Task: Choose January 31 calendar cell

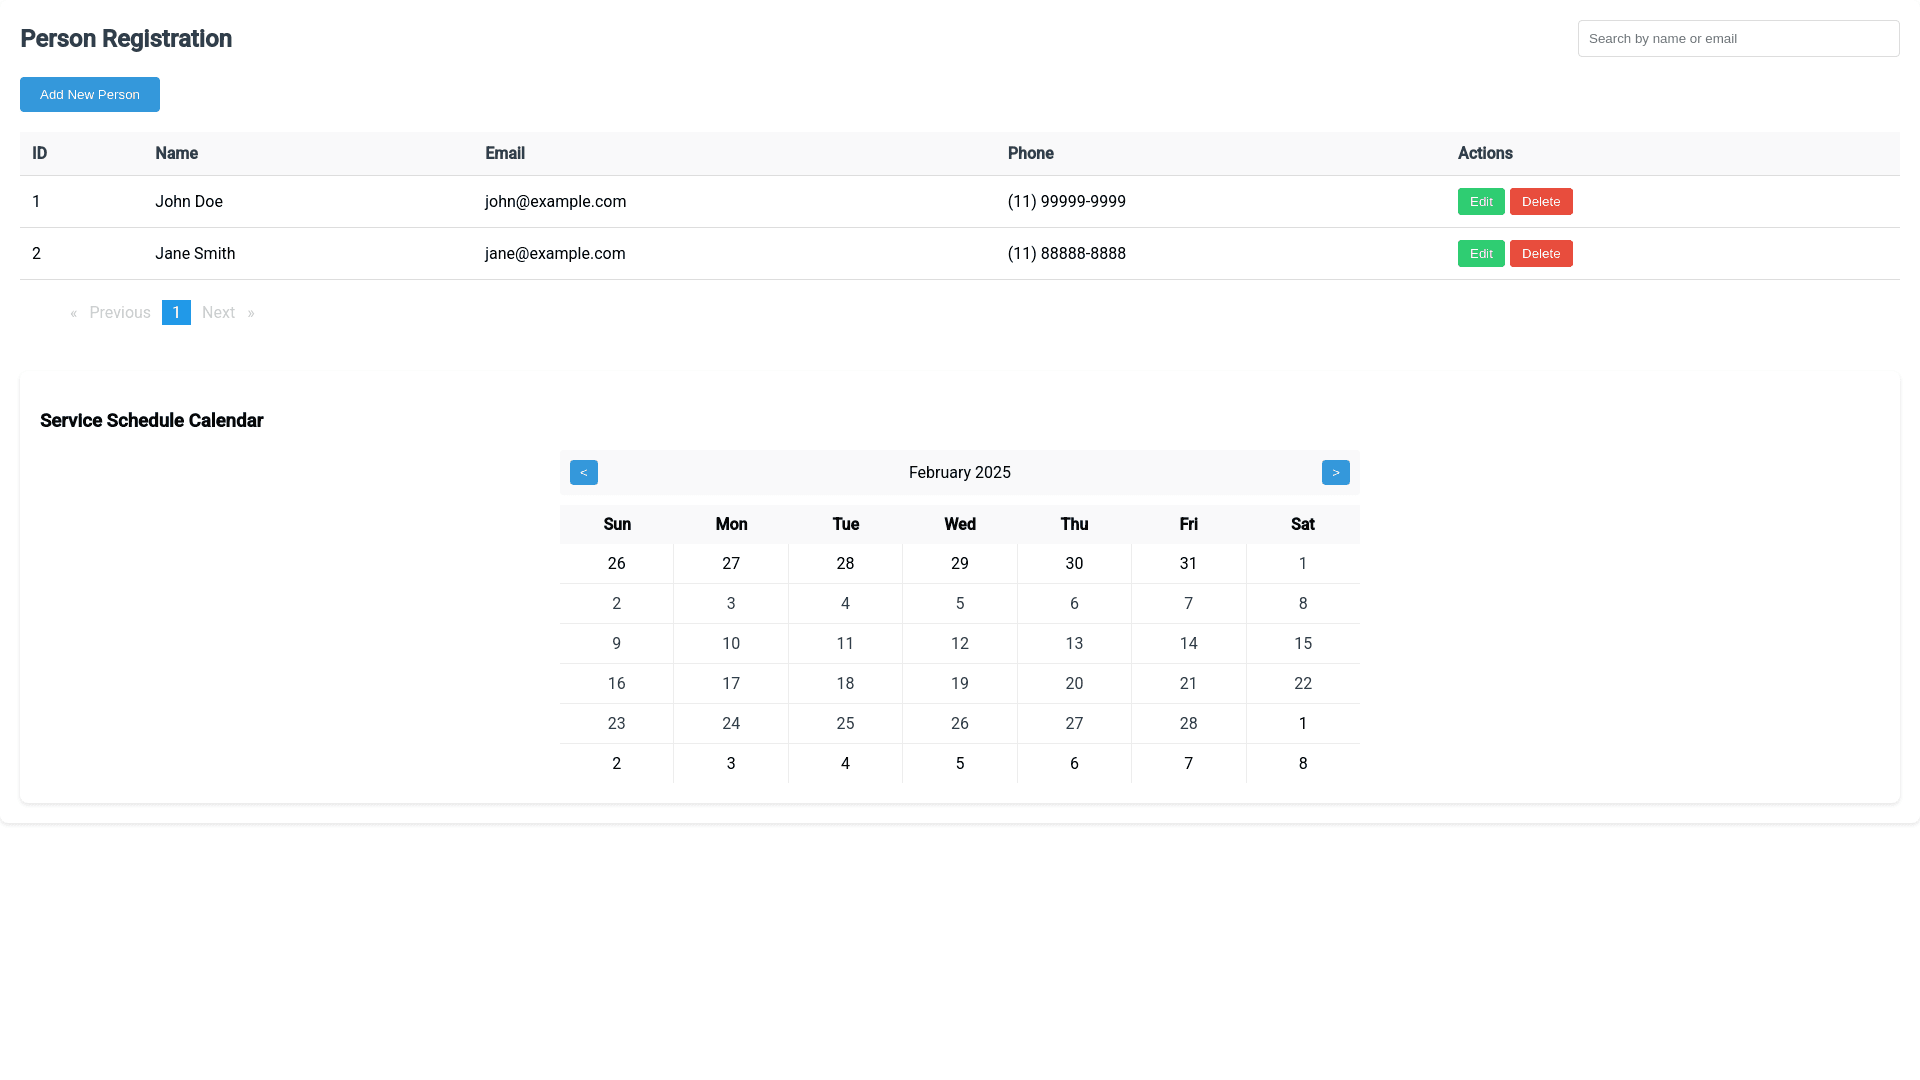Action: click(1188, 564)
